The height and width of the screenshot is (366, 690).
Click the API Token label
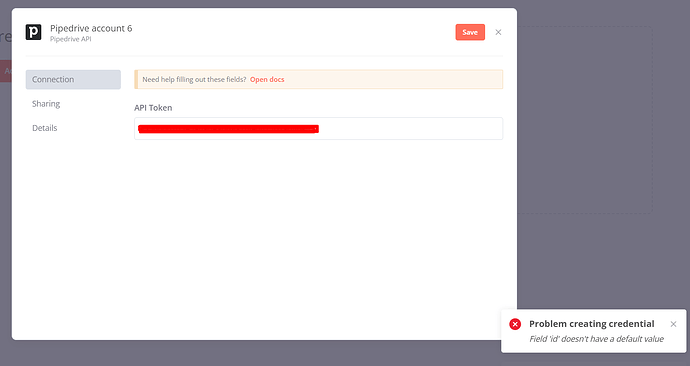pyautogui.click(x=153, y=108)
